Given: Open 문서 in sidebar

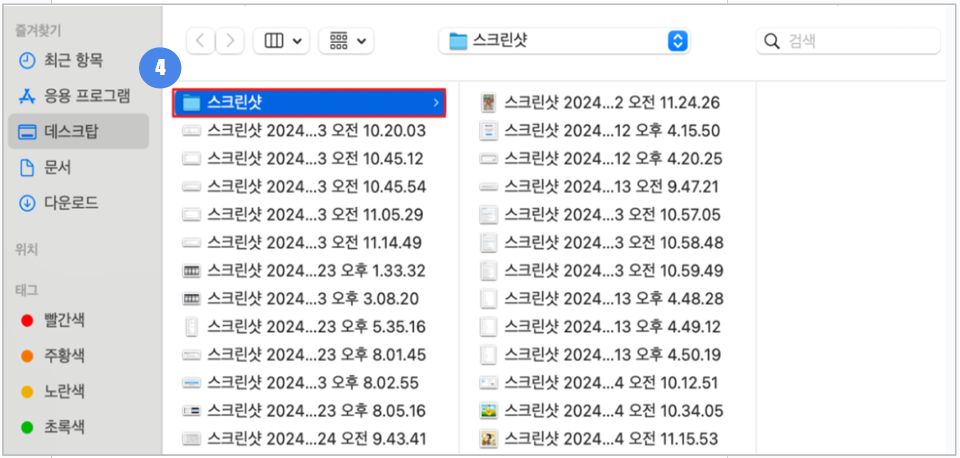Looking at the screenshot, I should click(x=57, y=167).
